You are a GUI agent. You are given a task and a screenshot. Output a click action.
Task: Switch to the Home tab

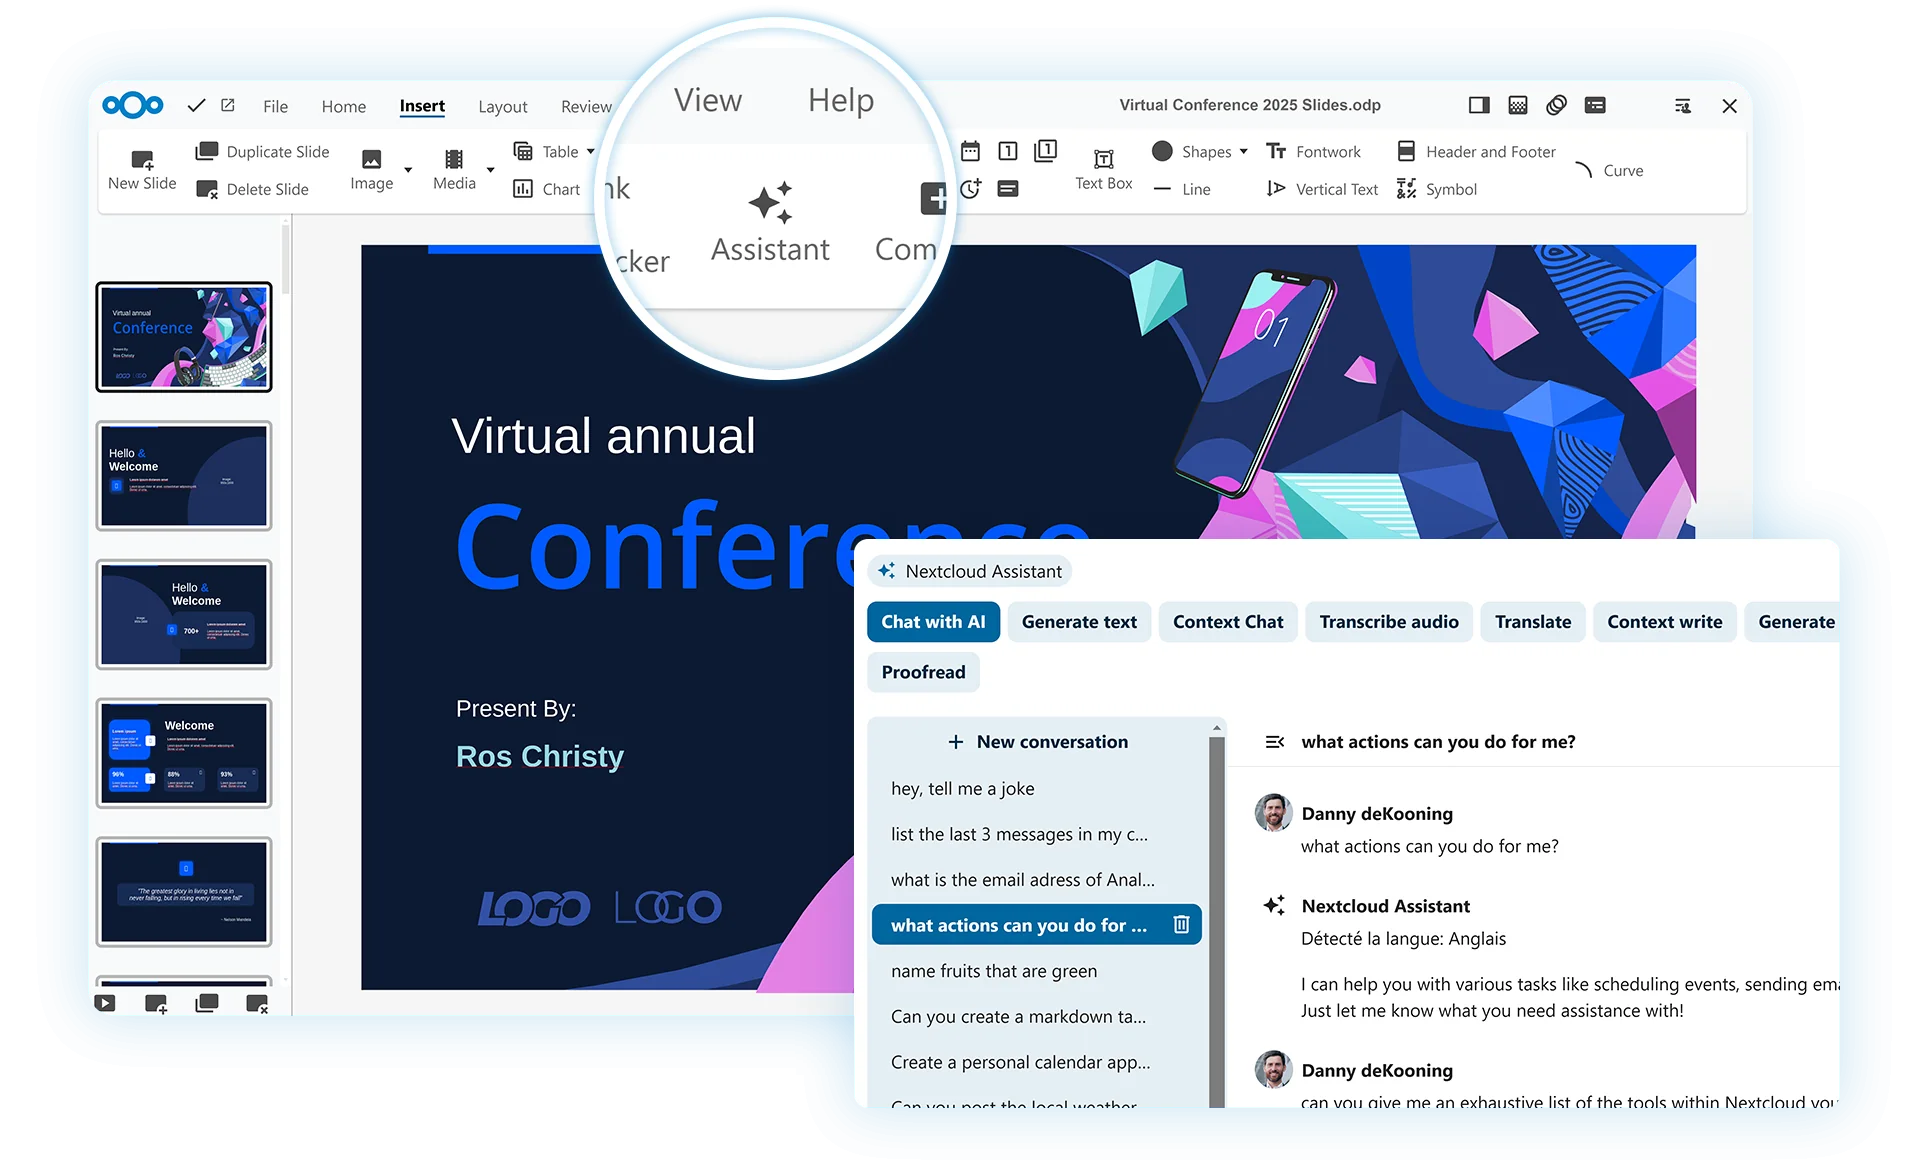(343, 106)
